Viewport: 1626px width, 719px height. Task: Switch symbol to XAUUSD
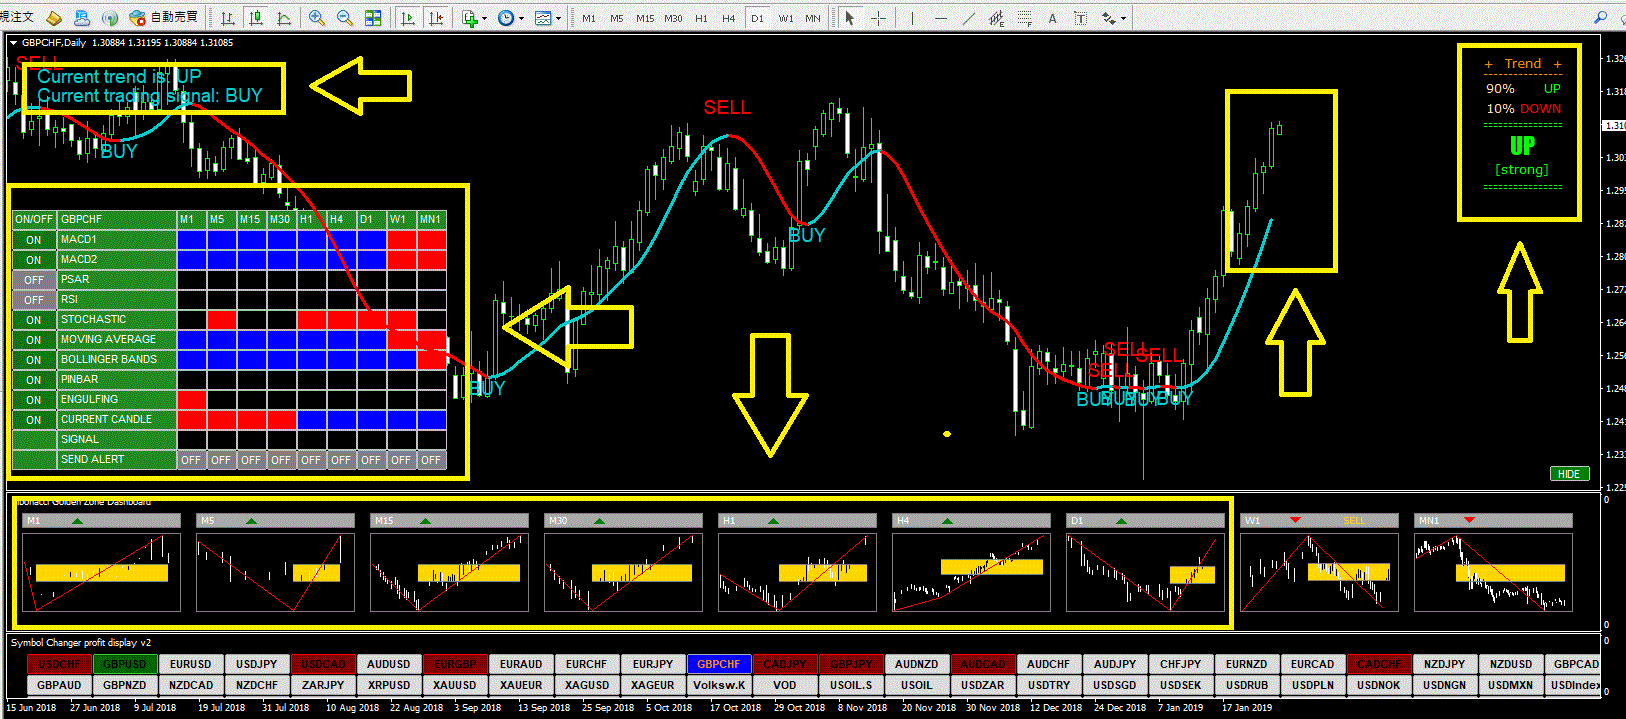[455, 685]
